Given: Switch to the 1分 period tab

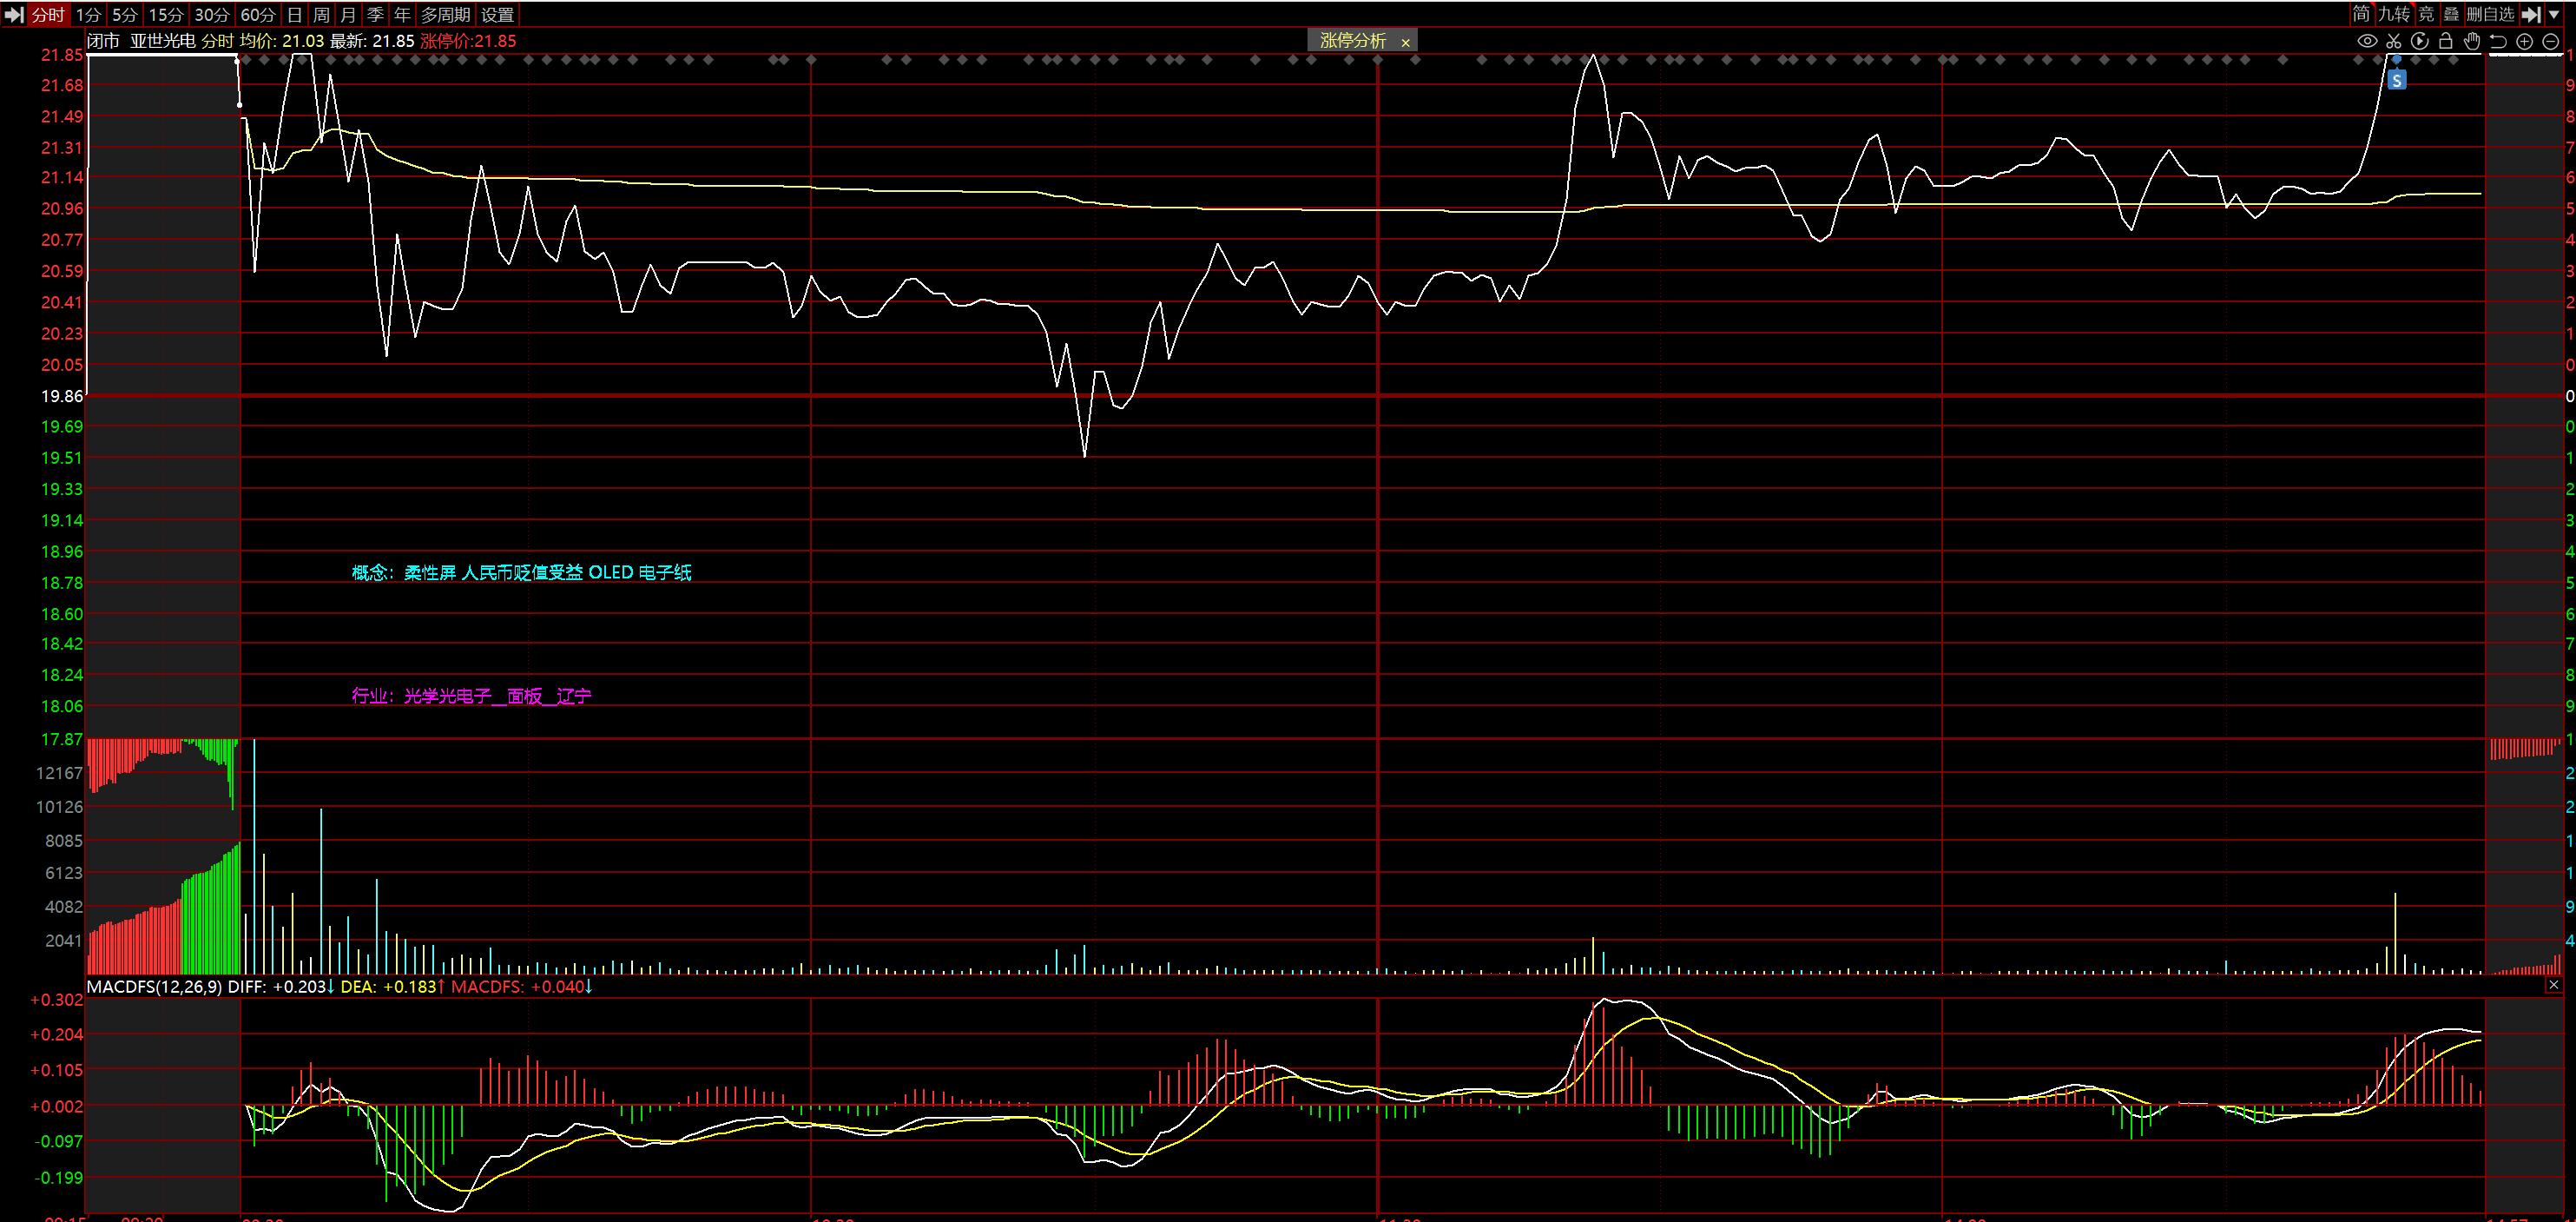Looking at the screenshot, I should click(88, 14).
